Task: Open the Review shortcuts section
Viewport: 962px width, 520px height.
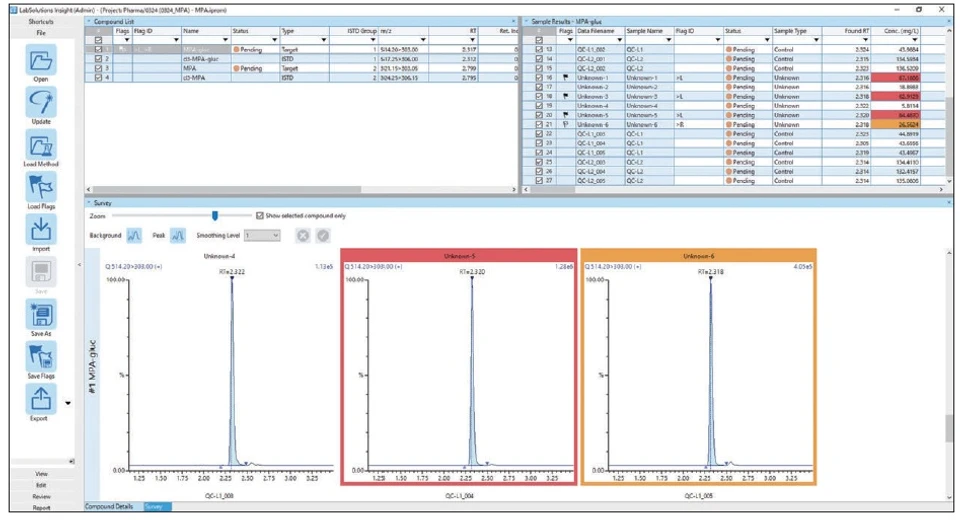Action: [x=41, y=496]
